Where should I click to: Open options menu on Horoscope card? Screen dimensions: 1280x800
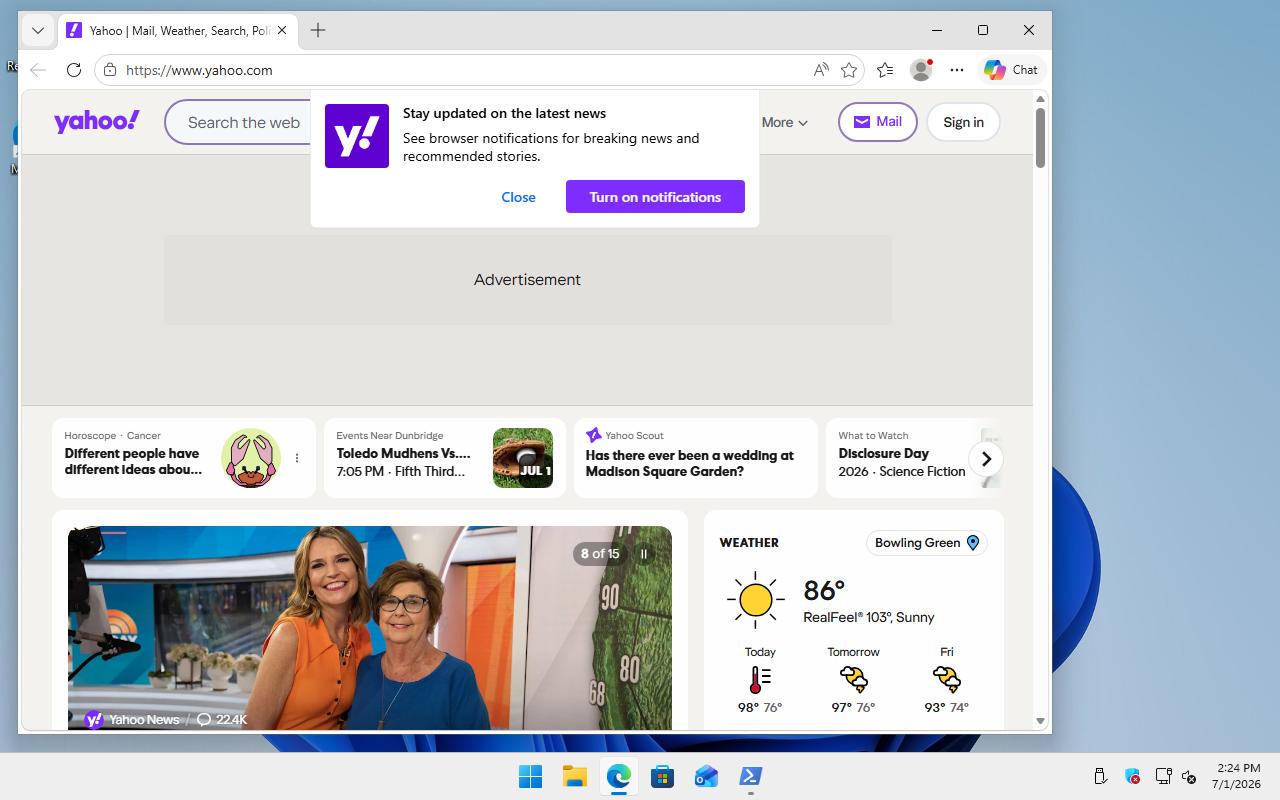(x=297, y=458)
